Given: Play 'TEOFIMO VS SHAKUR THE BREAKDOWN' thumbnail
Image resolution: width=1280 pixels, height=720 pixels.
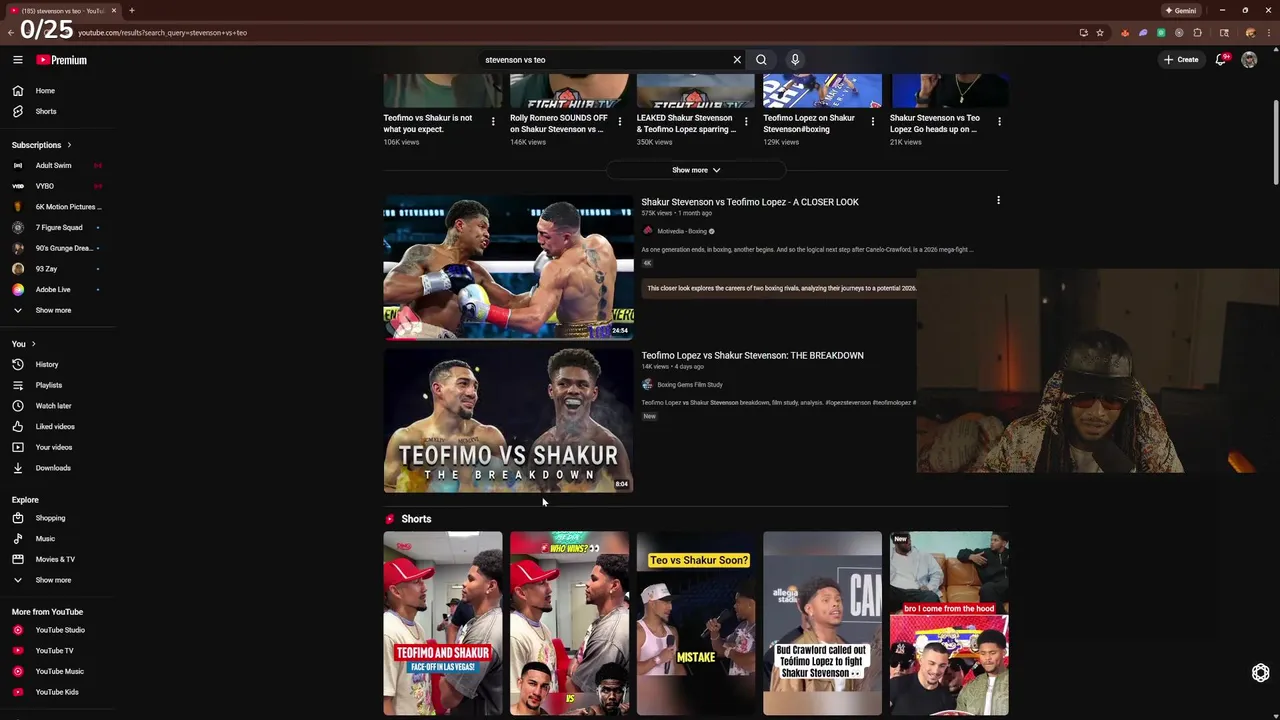Looking at the screenshot, I should click(x=508, y=420).
